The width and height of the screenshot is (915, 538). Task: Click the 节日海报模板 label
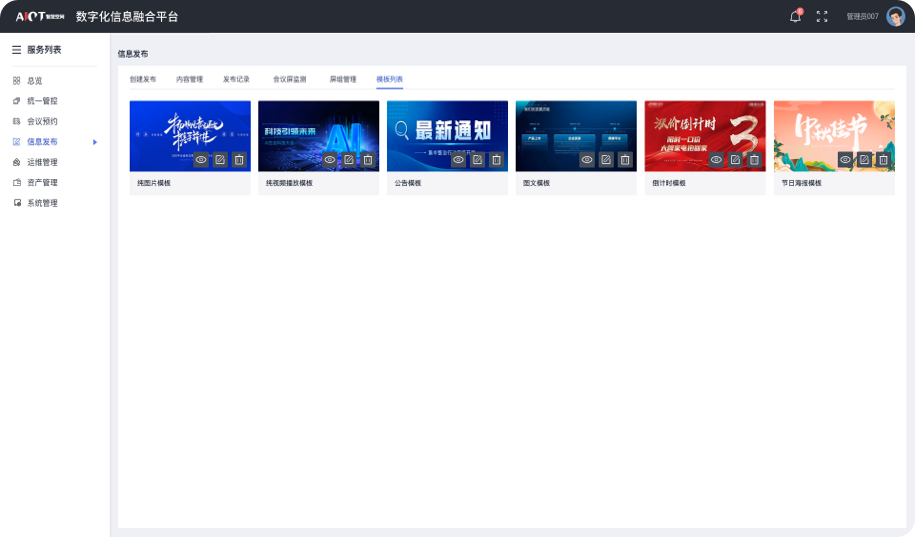click(x=802, y=183)
